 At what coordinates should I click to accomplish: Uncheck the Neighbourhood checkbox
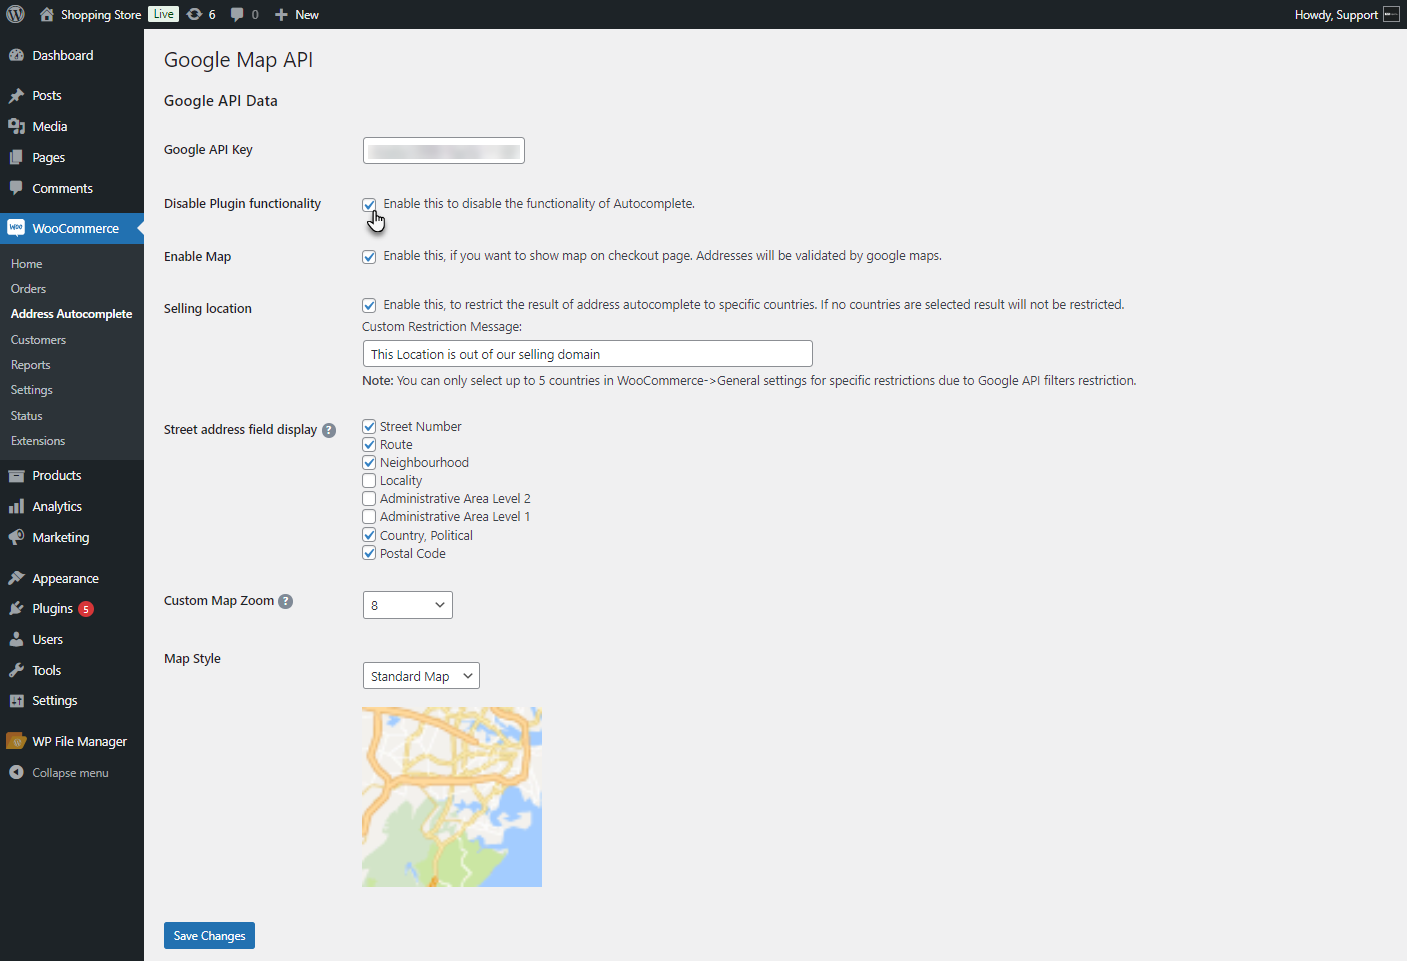point(369,463)
